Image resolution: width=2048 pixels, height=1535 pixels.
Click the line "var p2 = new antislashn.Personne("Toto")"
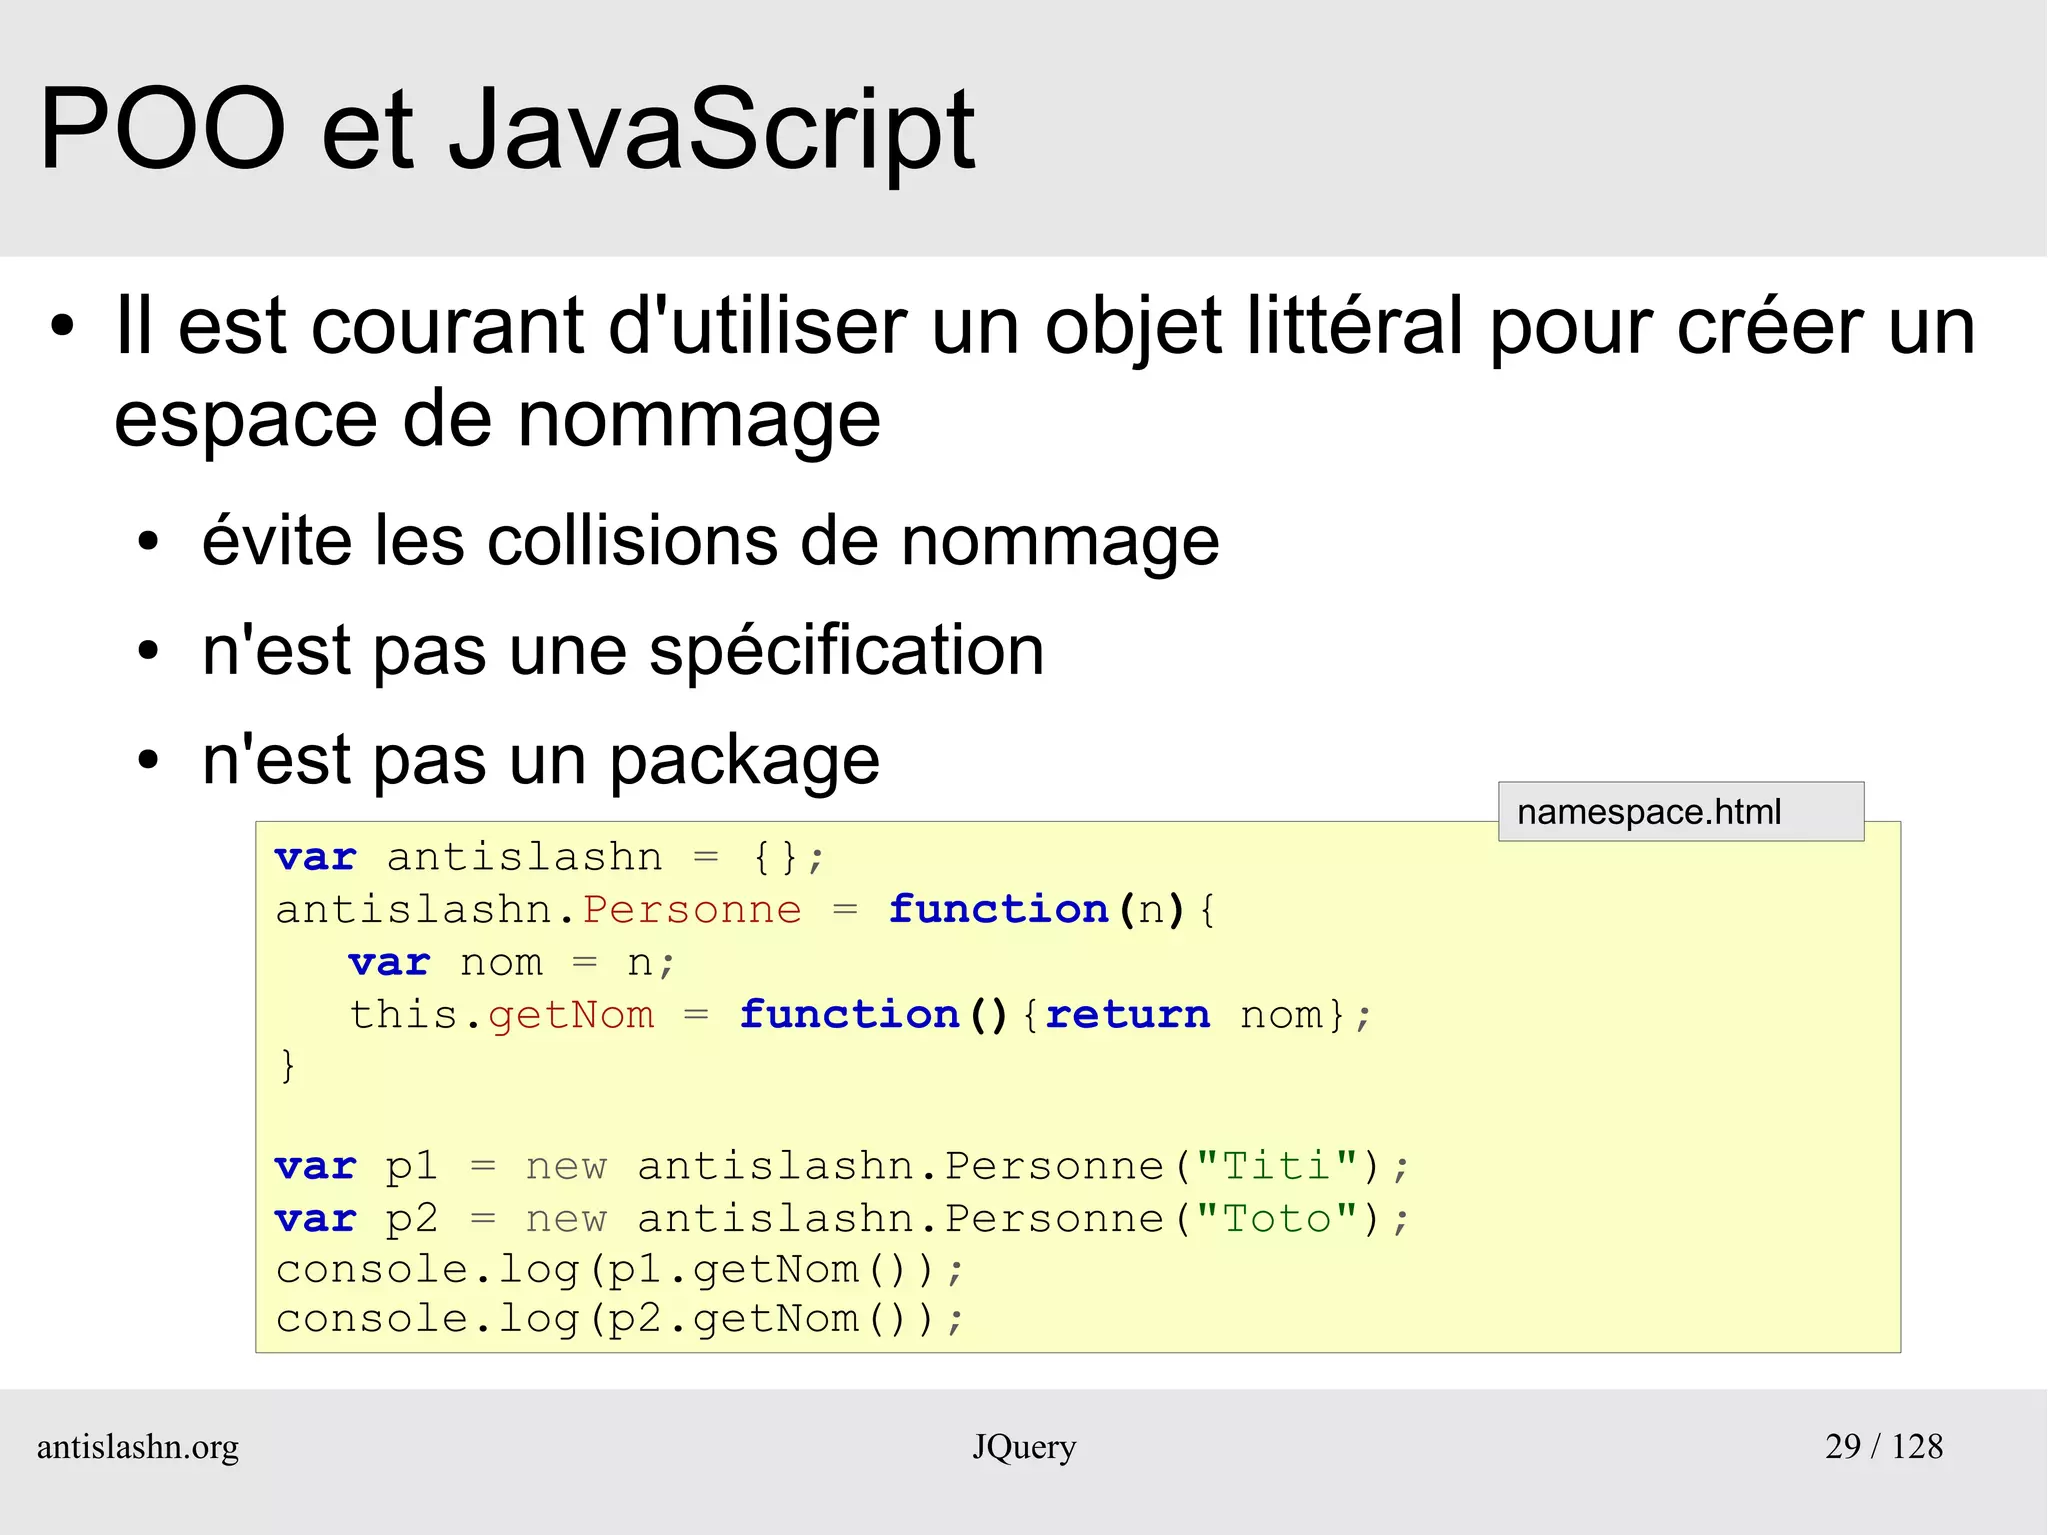click(842, 1219)
